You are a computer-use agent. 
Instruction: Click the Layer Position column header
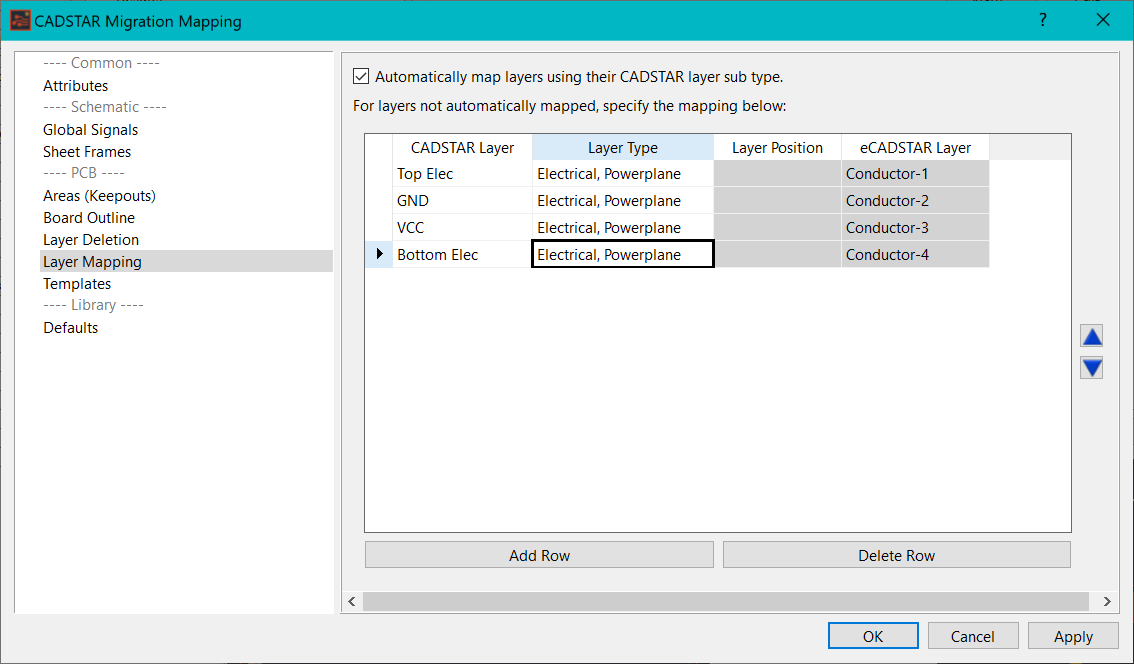[x=777, y=148]
